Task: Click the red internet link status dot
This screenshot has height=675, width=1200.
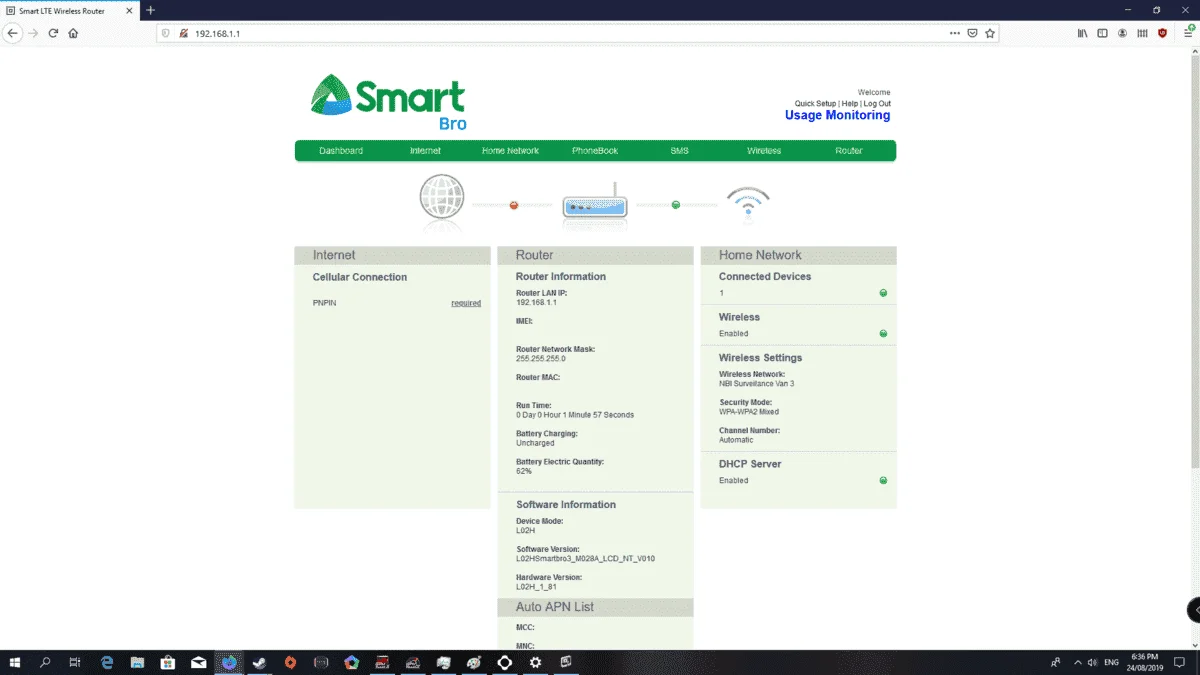Action: coord(514,205)
